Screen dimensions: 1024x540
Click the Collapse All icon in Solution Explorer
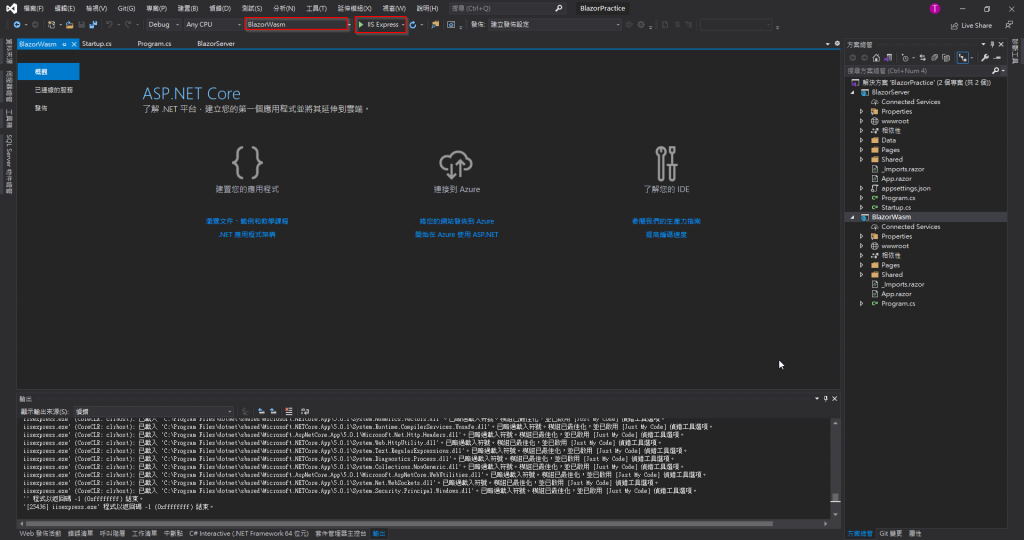click(935, 58)
